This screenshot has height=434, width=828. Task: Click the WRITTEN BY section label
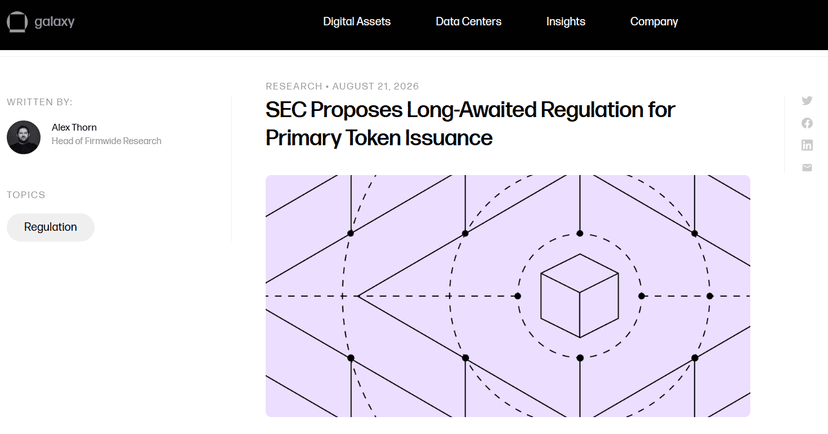(40, 102)
